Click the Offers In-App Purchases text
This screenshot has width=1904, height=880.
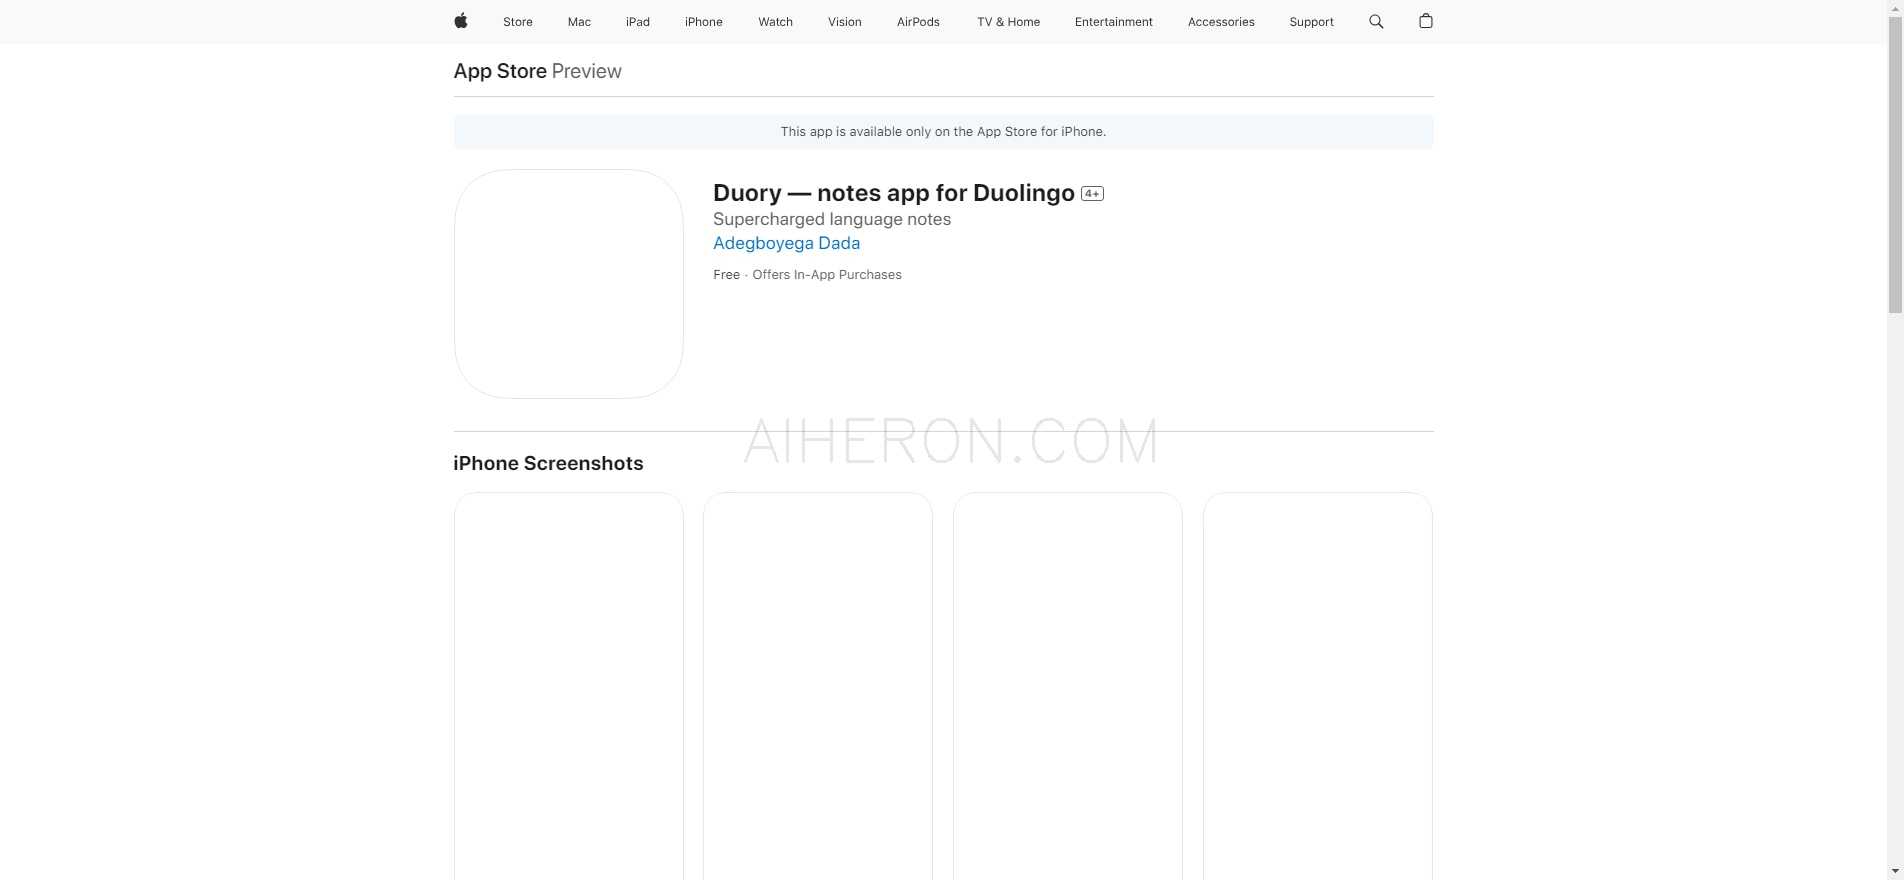click(827, 275)
